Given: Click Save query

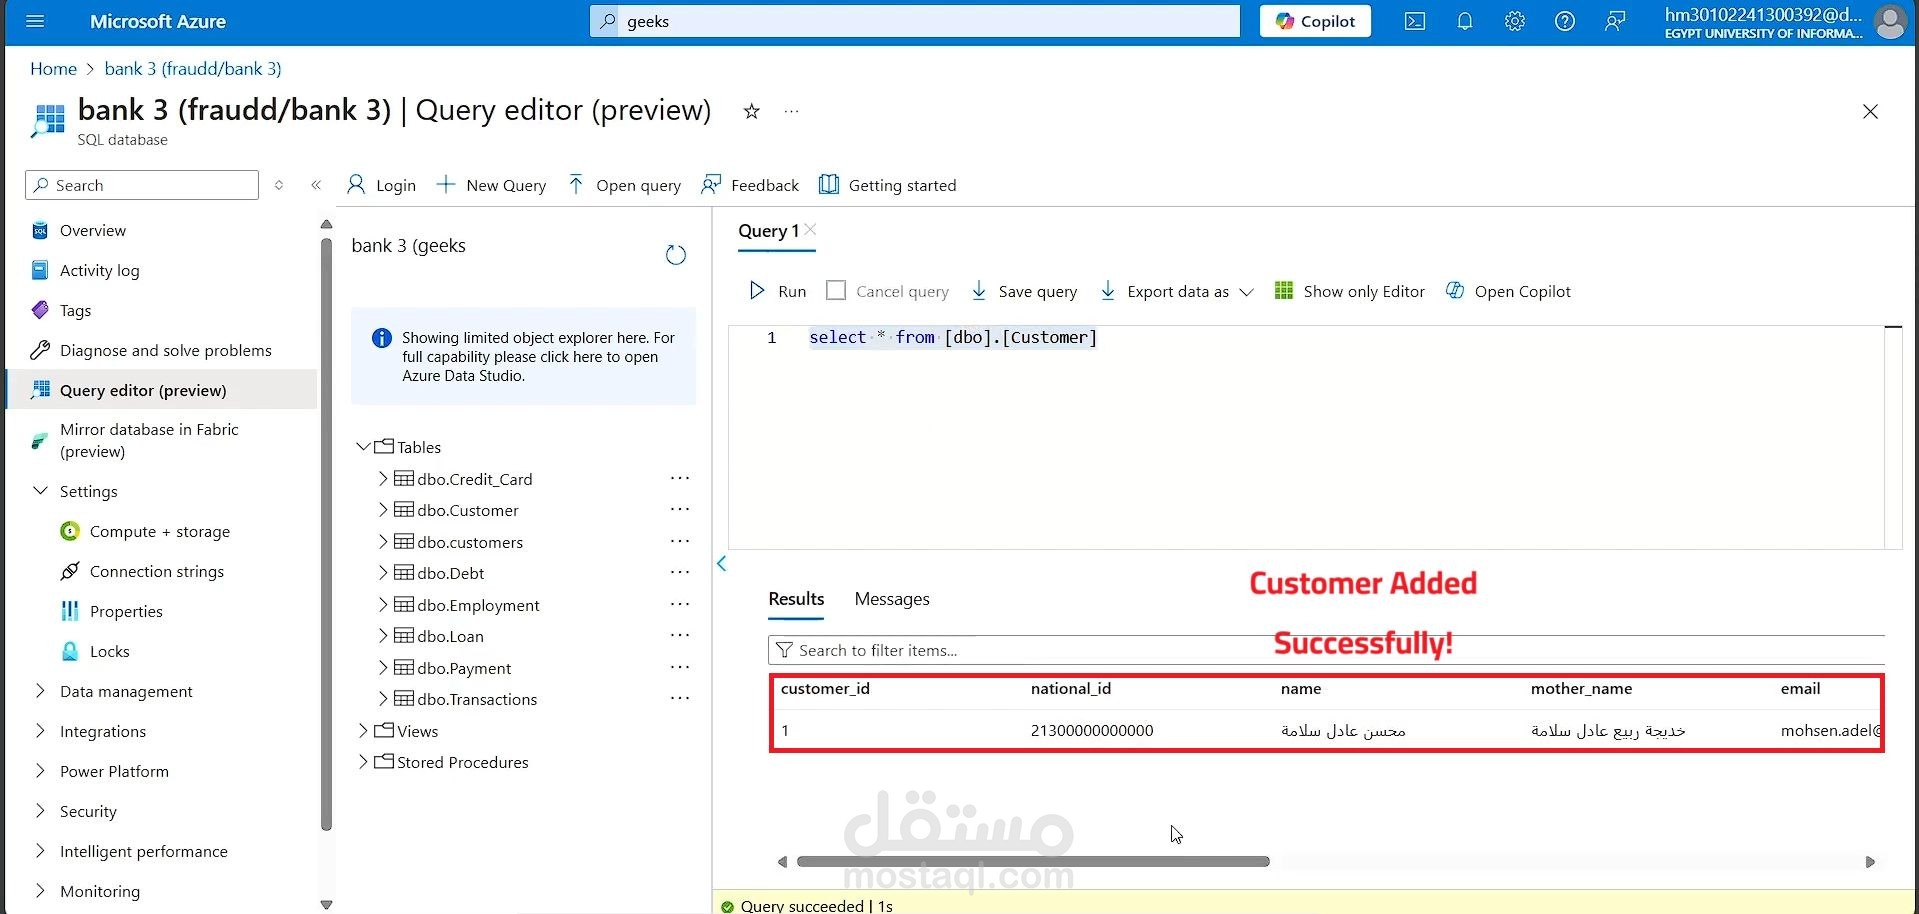Looking at the screenshot, I should pyautogui.click(x=1024, y=291).
